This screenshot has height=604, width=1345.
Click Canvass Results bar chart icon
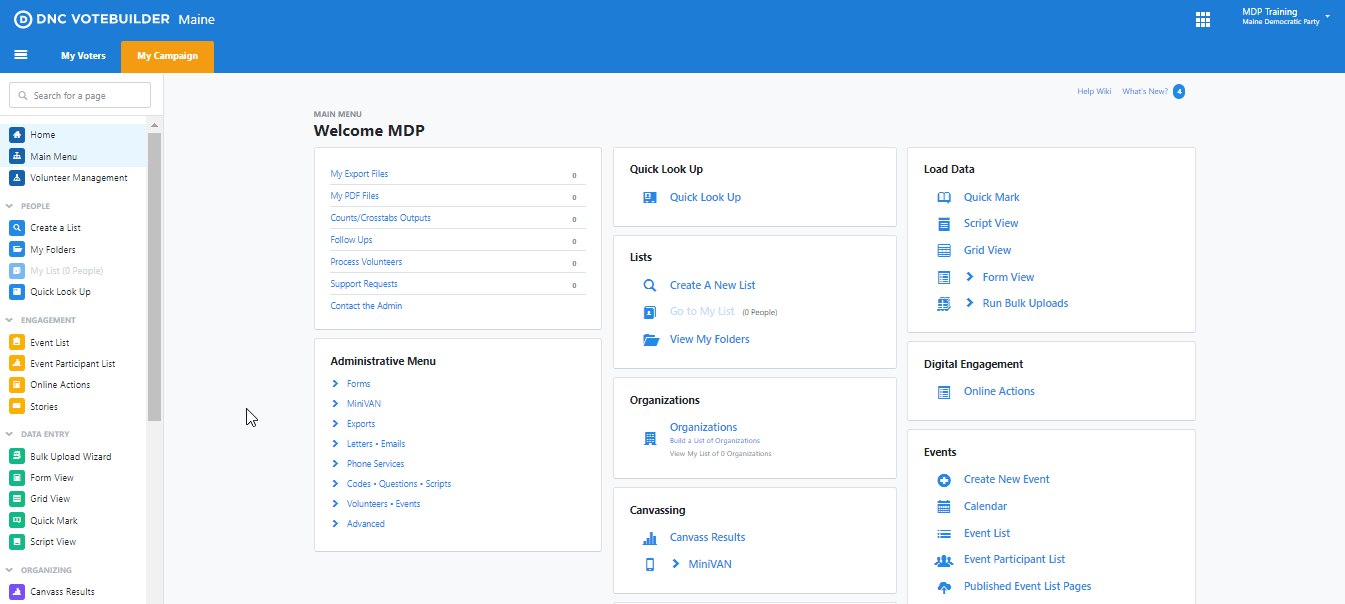650,538
